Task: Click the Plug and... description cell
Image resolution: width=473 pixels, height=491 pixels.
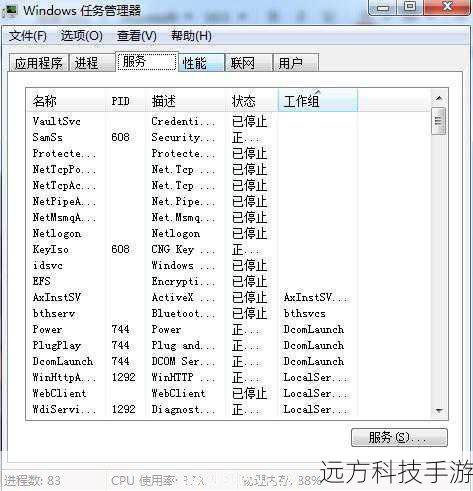Action: point(183,345)
